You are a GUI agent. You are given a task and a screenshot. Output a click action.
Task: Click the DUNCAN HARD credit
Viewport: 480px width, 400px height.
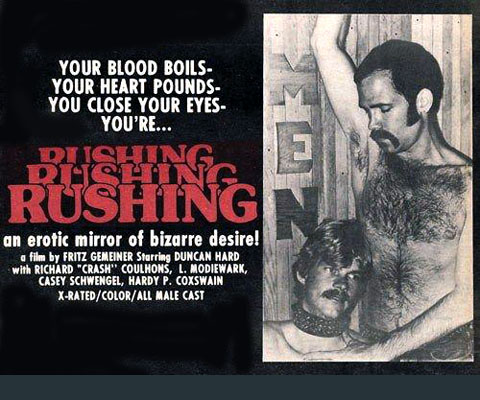tap(207, 257)
